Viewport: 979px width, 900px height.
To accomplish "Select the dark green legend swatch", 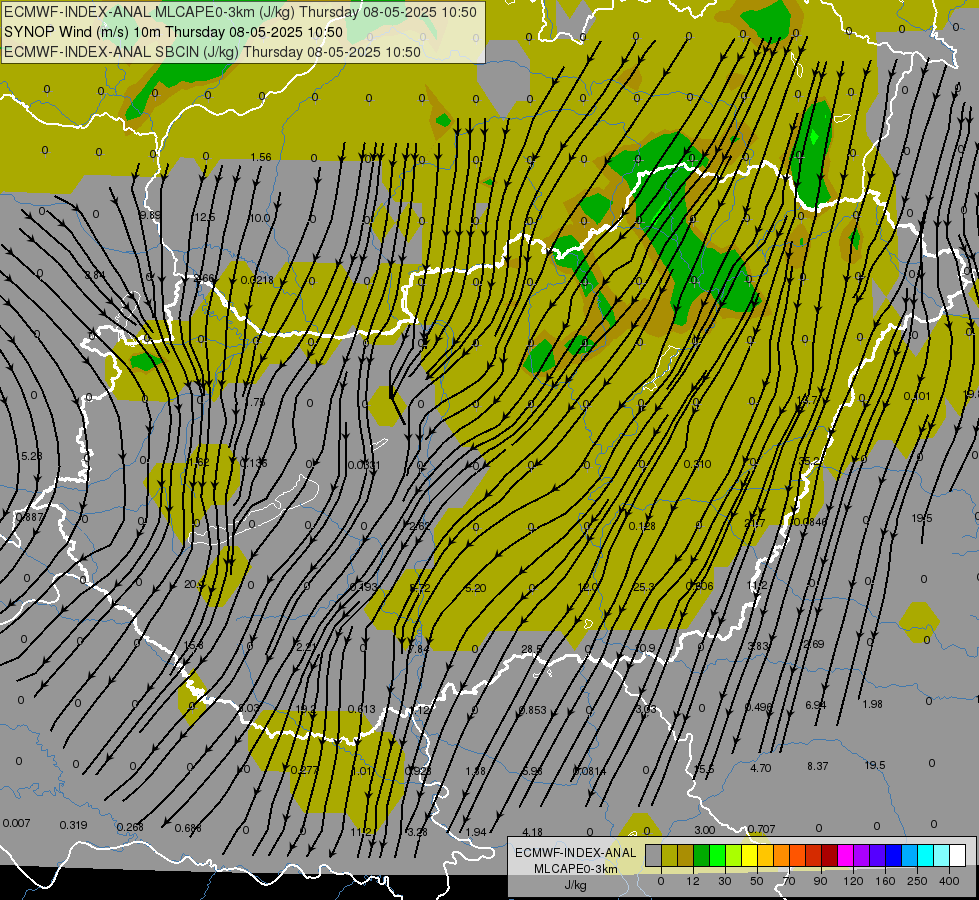I will coord(701,856).
